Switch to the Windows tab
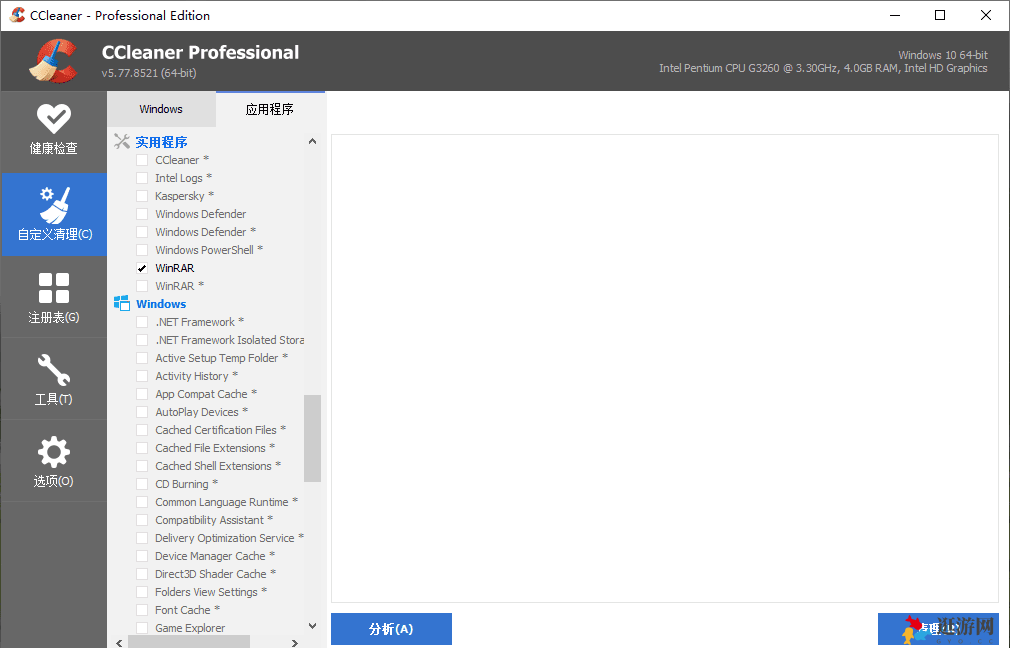The width and height of the screenshot is (1010, 648). point(161,109)
